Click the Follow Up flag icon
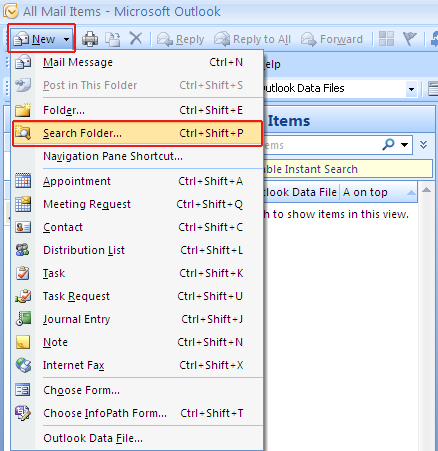Viewport: 438px width, 451px height. [x=410, y=39]
